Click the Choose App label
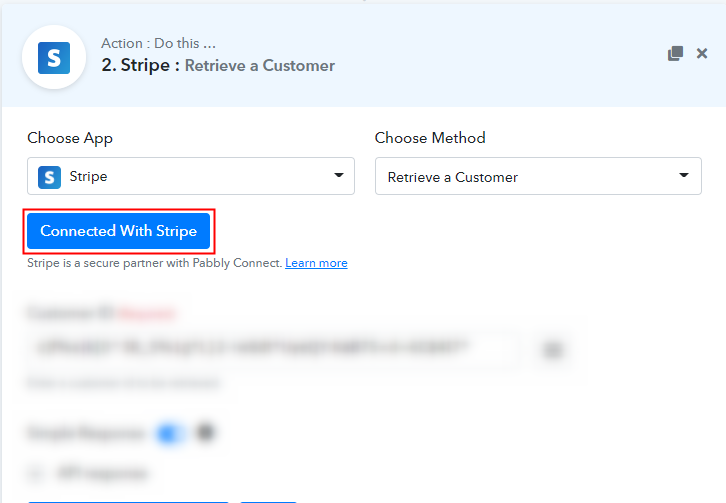The image size is (726, 503). pos(70,138)
